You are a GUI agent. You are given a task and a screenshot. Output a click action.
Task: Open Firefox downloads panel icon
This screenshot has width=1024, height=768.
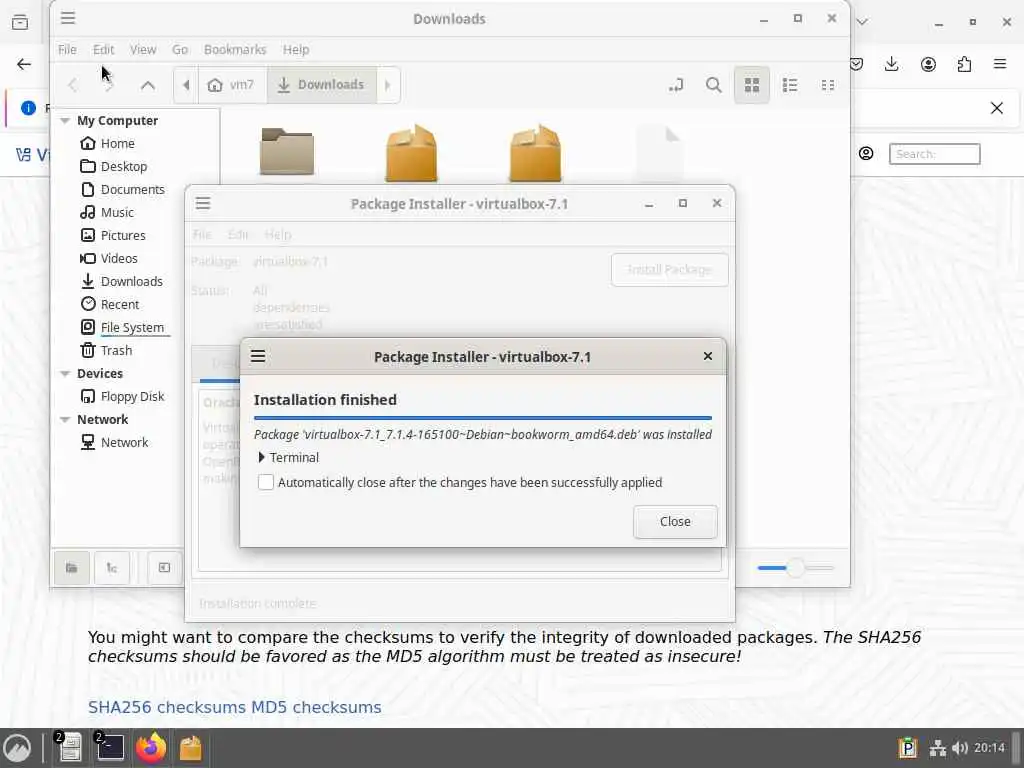(891, 64)
